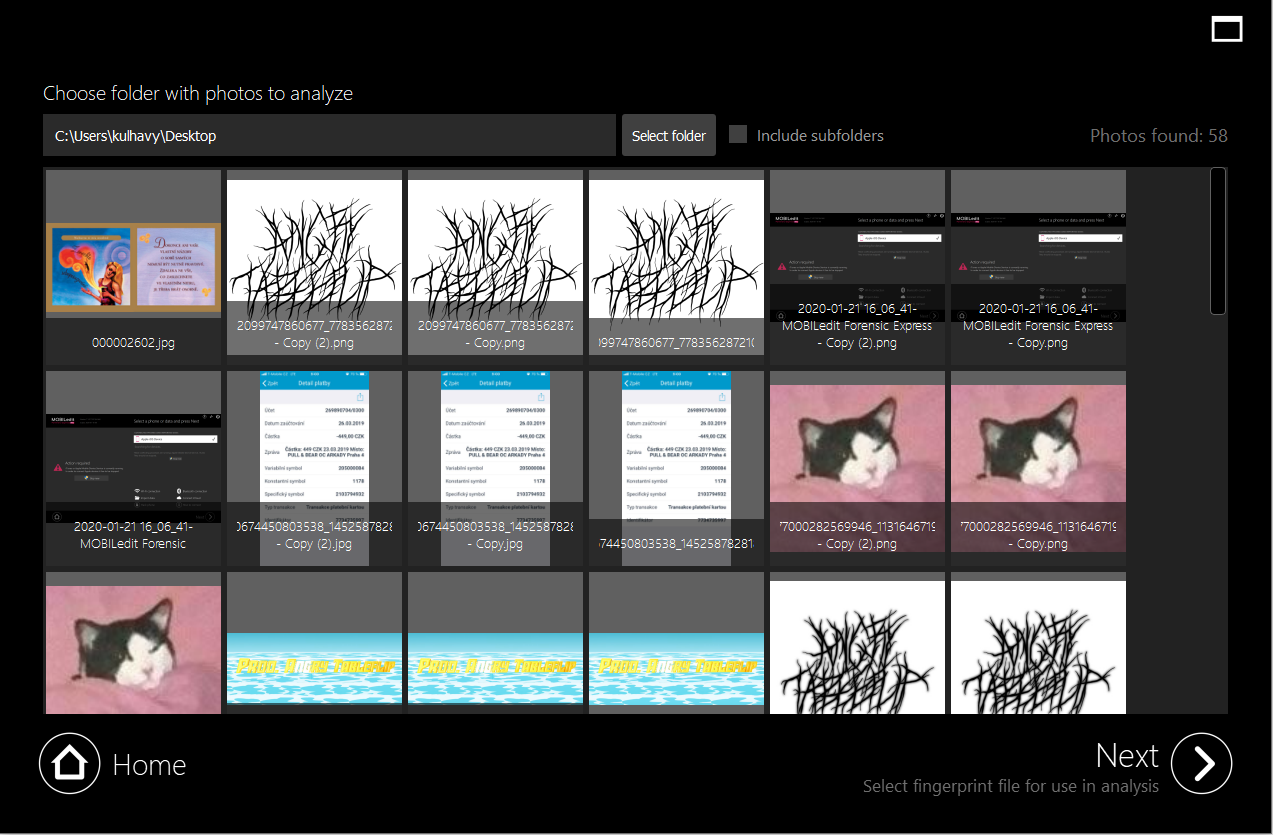This screenshot has height=835, width=1273.
Task: Select black scribble image labeled Copy.png
Action: 495,266
